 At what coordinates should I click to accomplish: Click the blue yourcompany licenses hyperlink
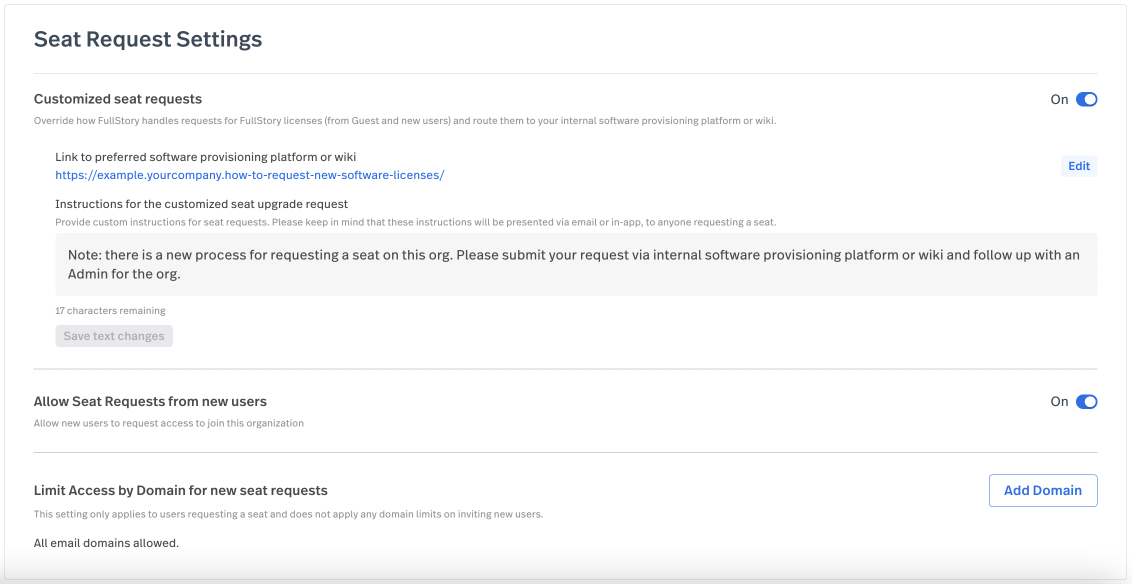coord(249,175)
